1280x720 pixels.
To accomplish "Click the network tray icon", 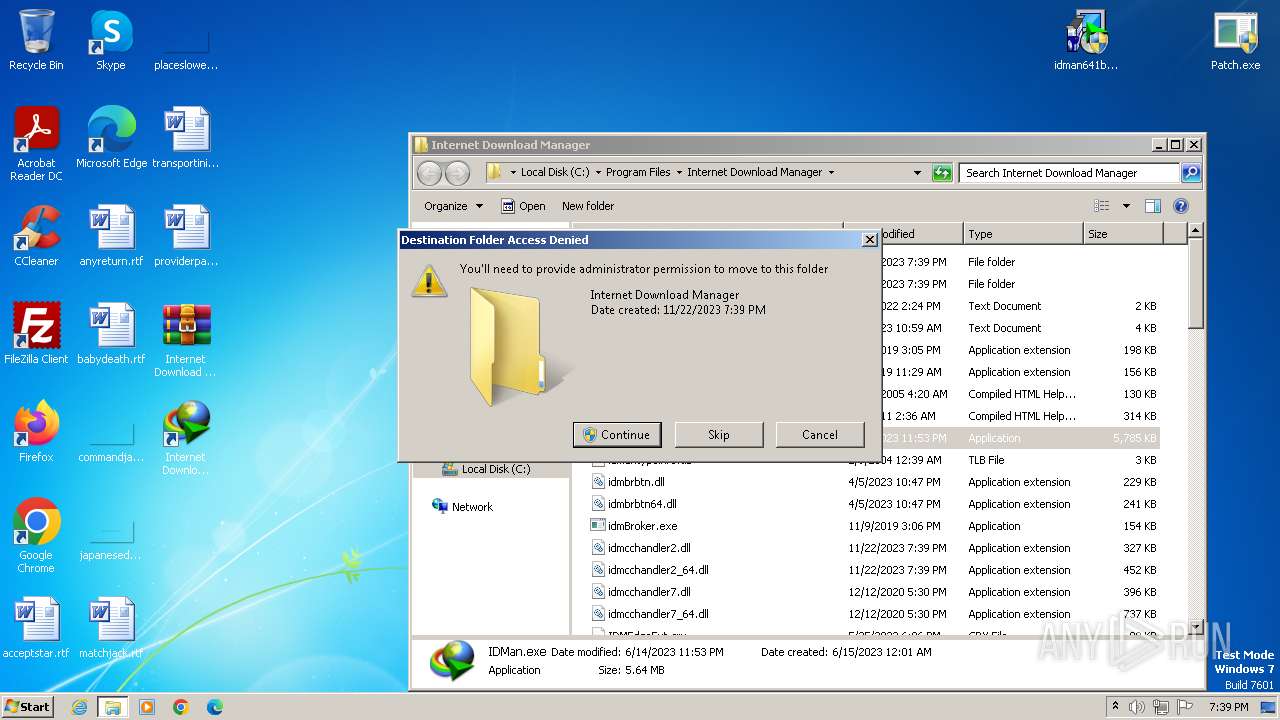I will [1161, 707].
